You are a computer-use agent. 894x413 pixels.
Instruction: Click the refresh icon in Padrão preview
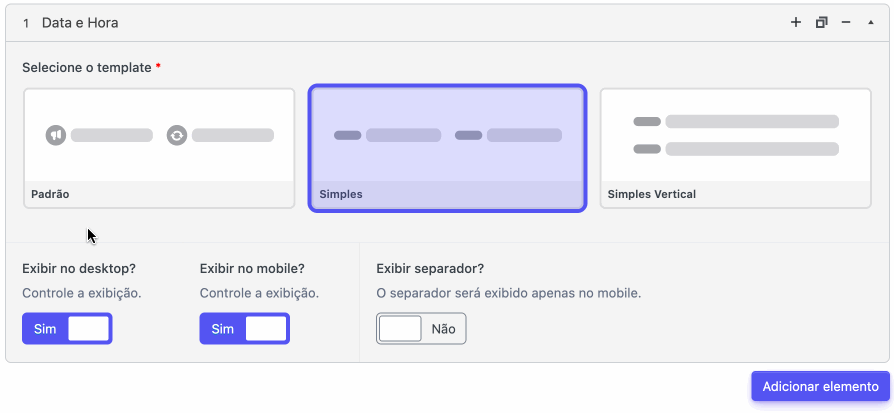(177, 135)
